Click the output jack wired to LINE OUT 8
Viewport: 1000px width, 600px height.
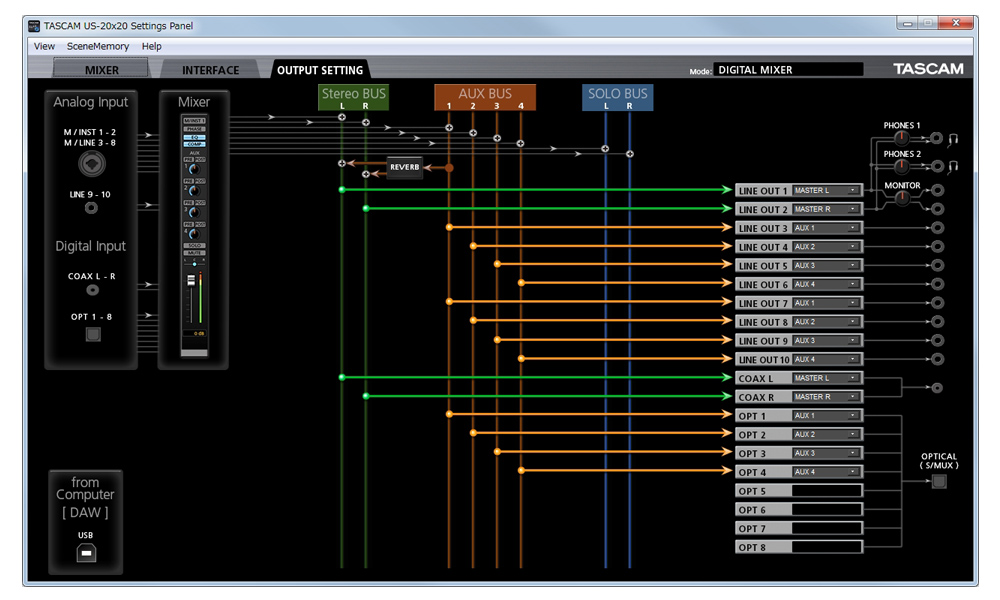pyautogui.click(x=937, y=322)
